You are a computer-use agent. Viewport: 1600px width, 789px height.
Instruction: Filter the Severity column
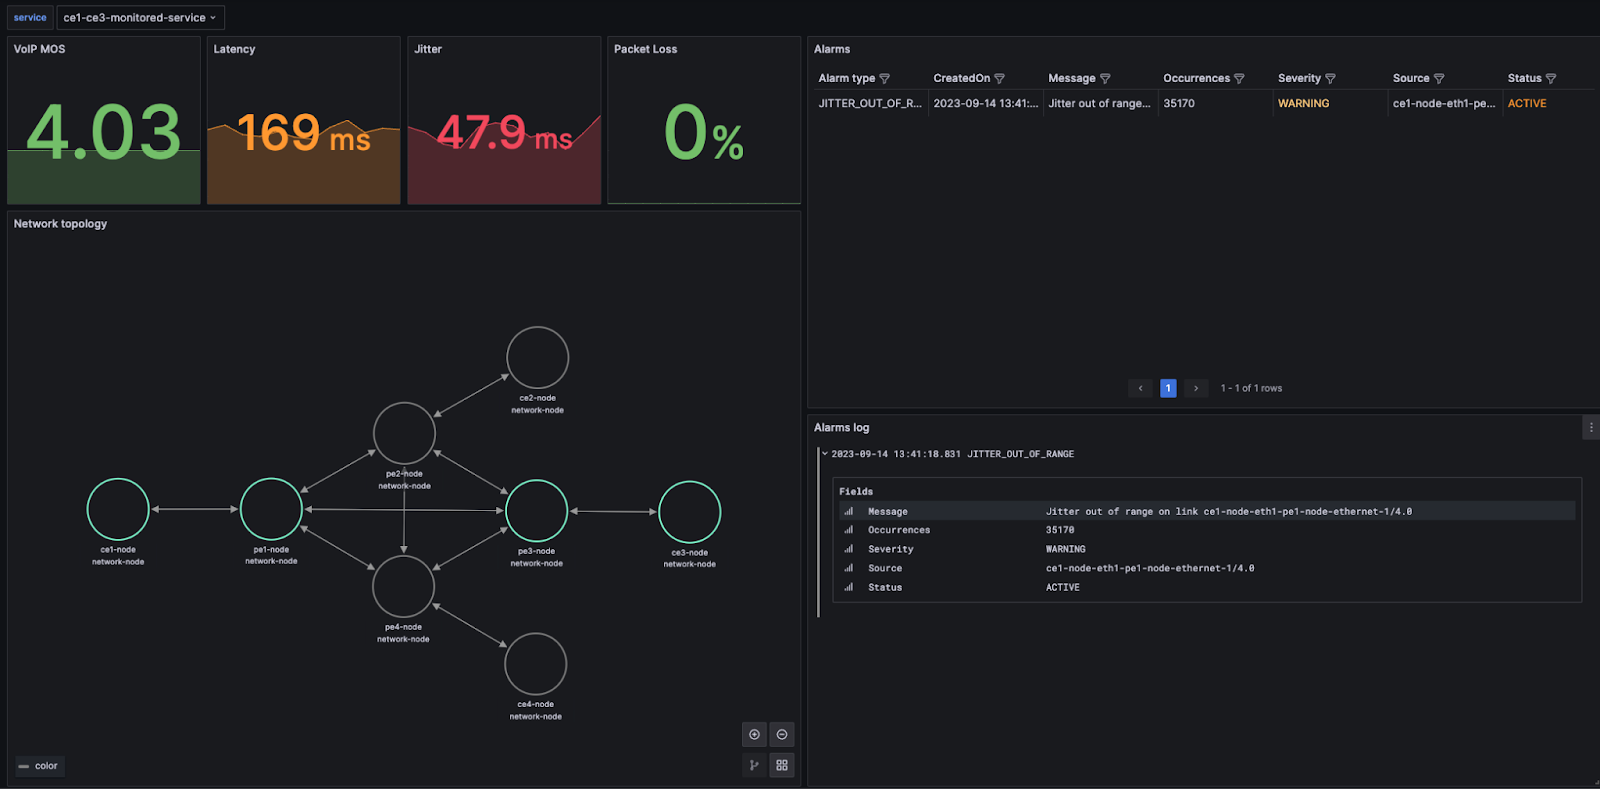[x=1330, y=78]
